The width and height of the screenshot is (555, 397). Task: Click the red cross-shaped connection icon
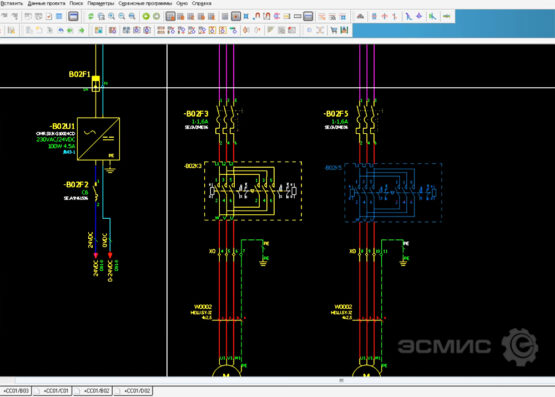pos(384,16)
